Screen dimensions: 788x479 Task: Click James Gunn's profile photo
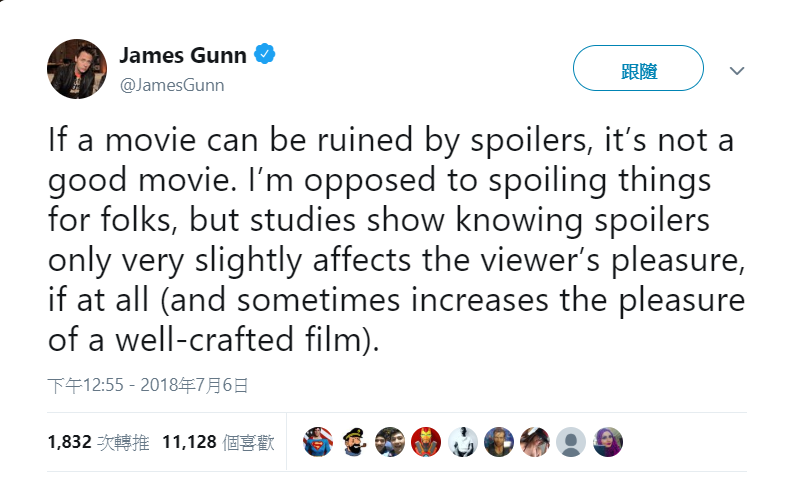coord(77,69)
